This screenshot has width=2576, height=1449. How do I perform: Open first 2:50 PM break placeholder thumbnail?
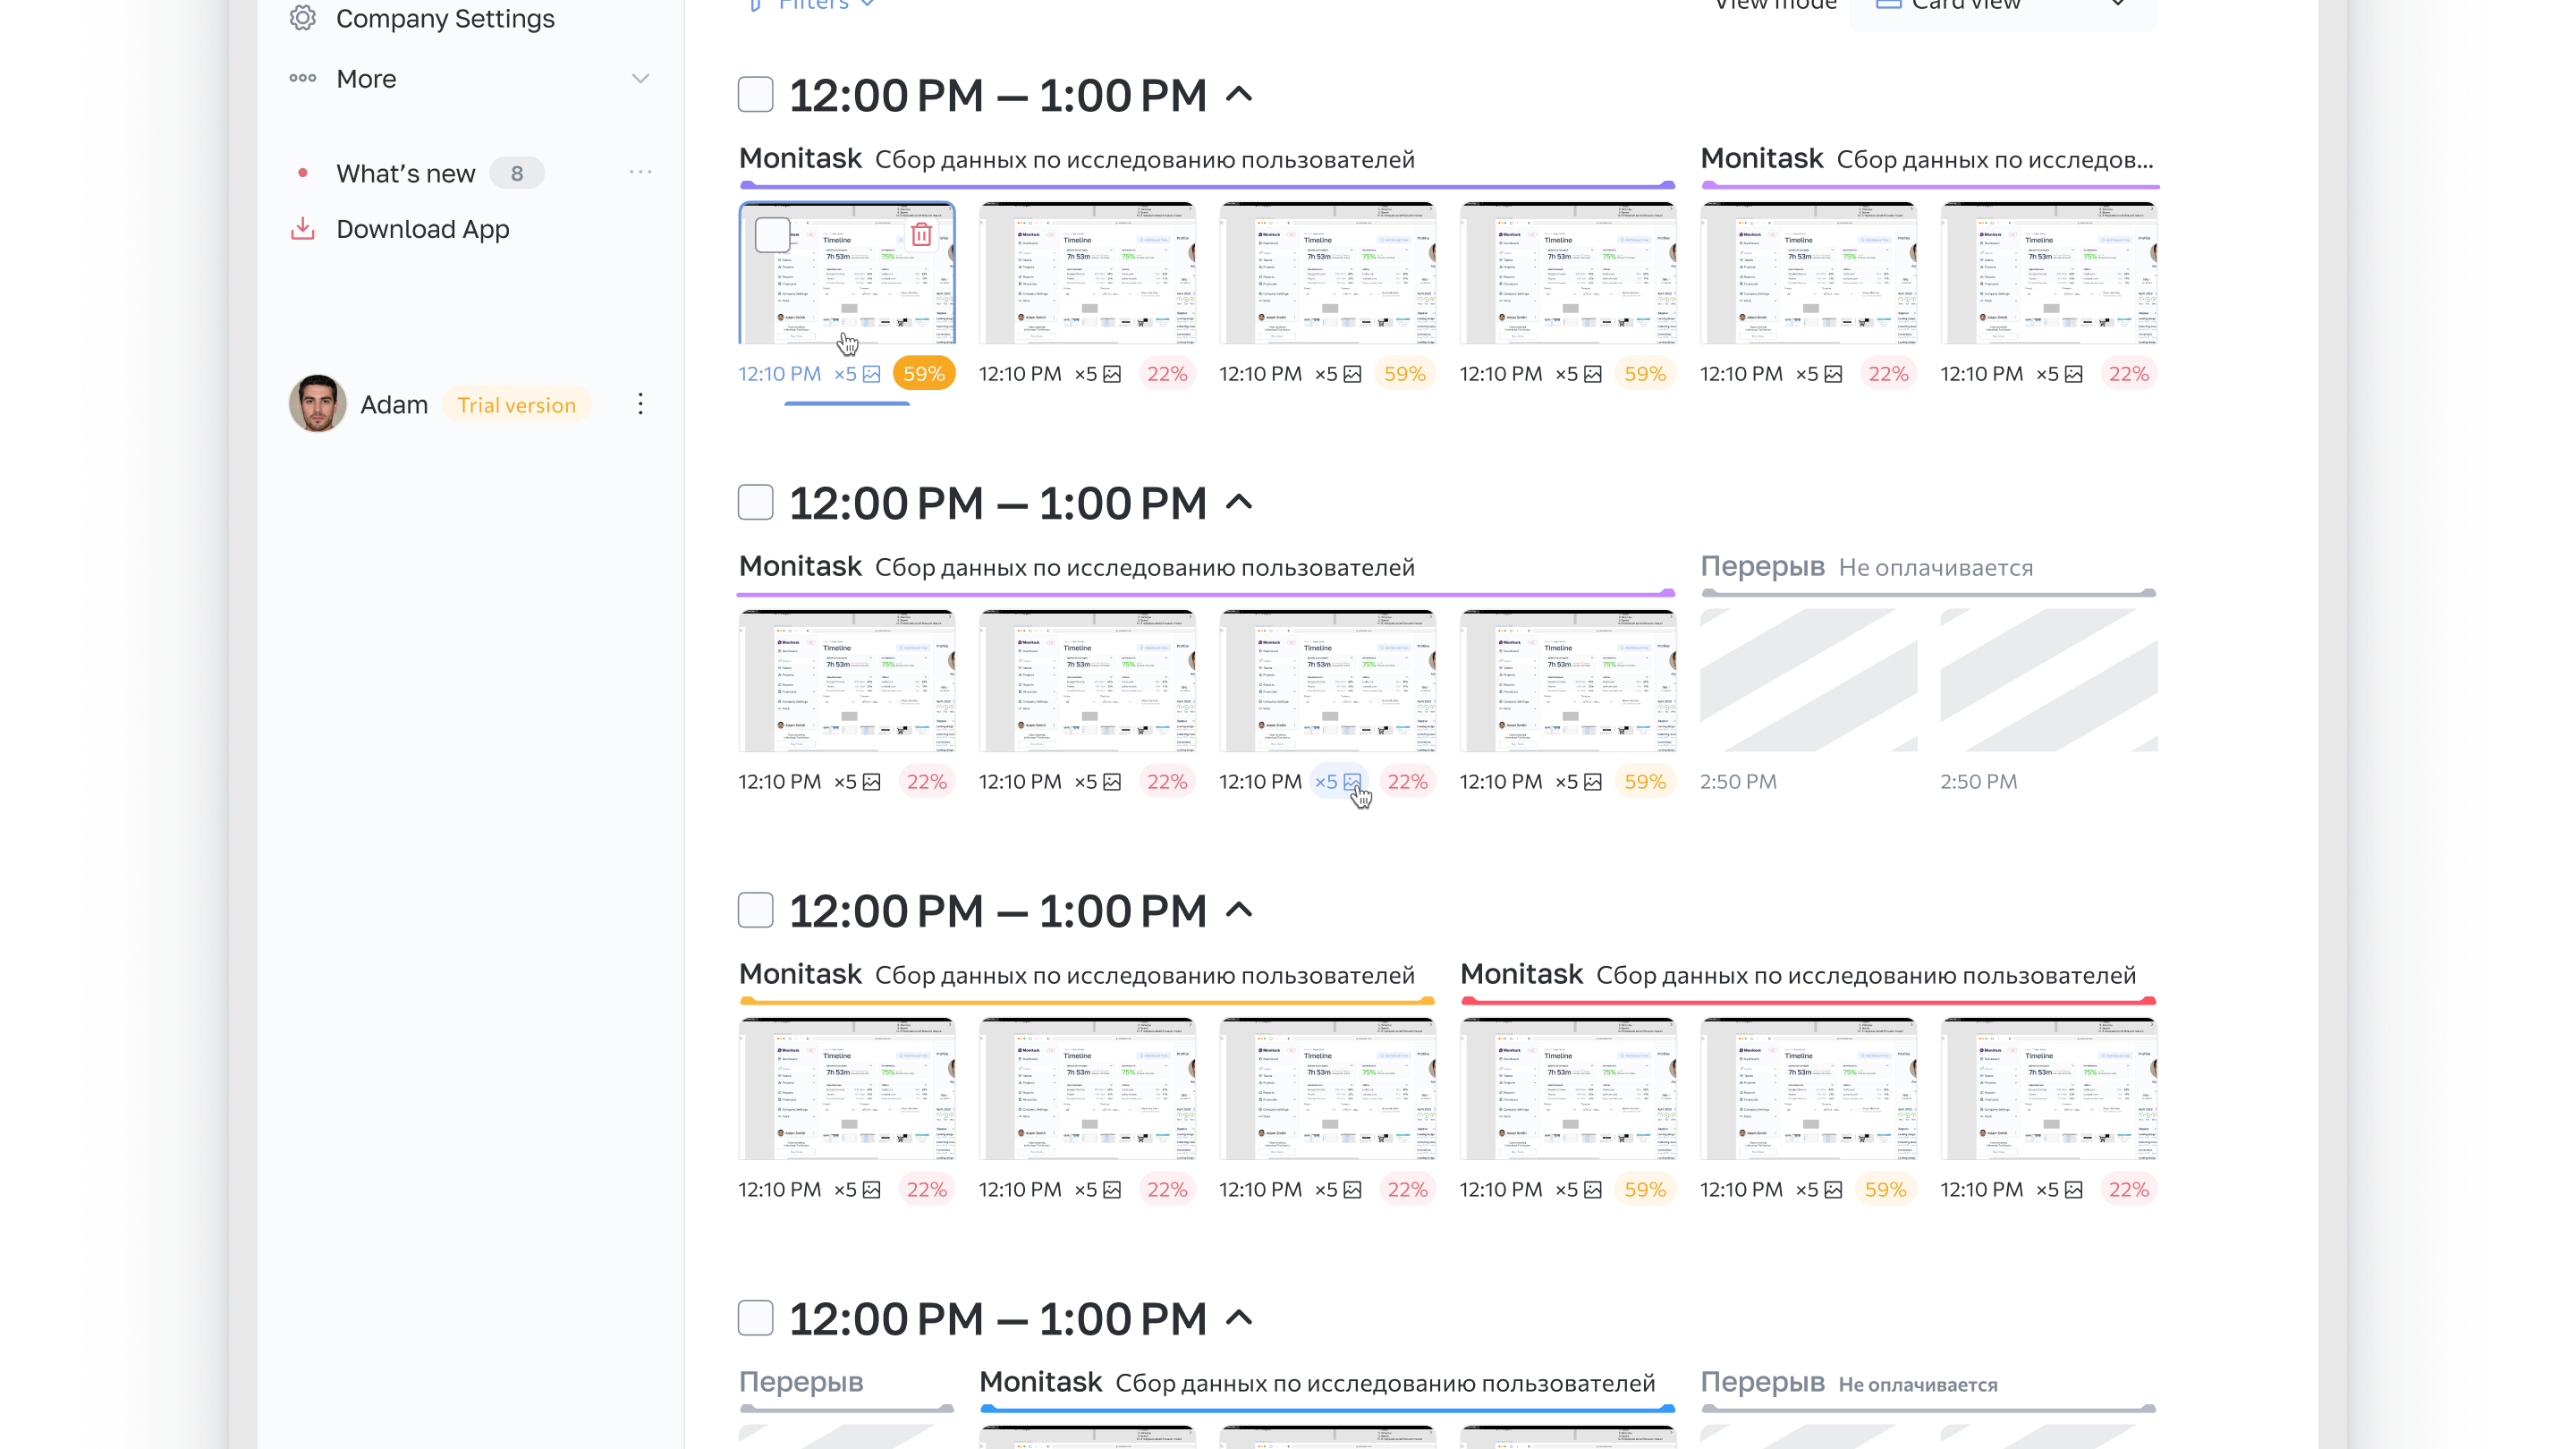click(1808, 680)
